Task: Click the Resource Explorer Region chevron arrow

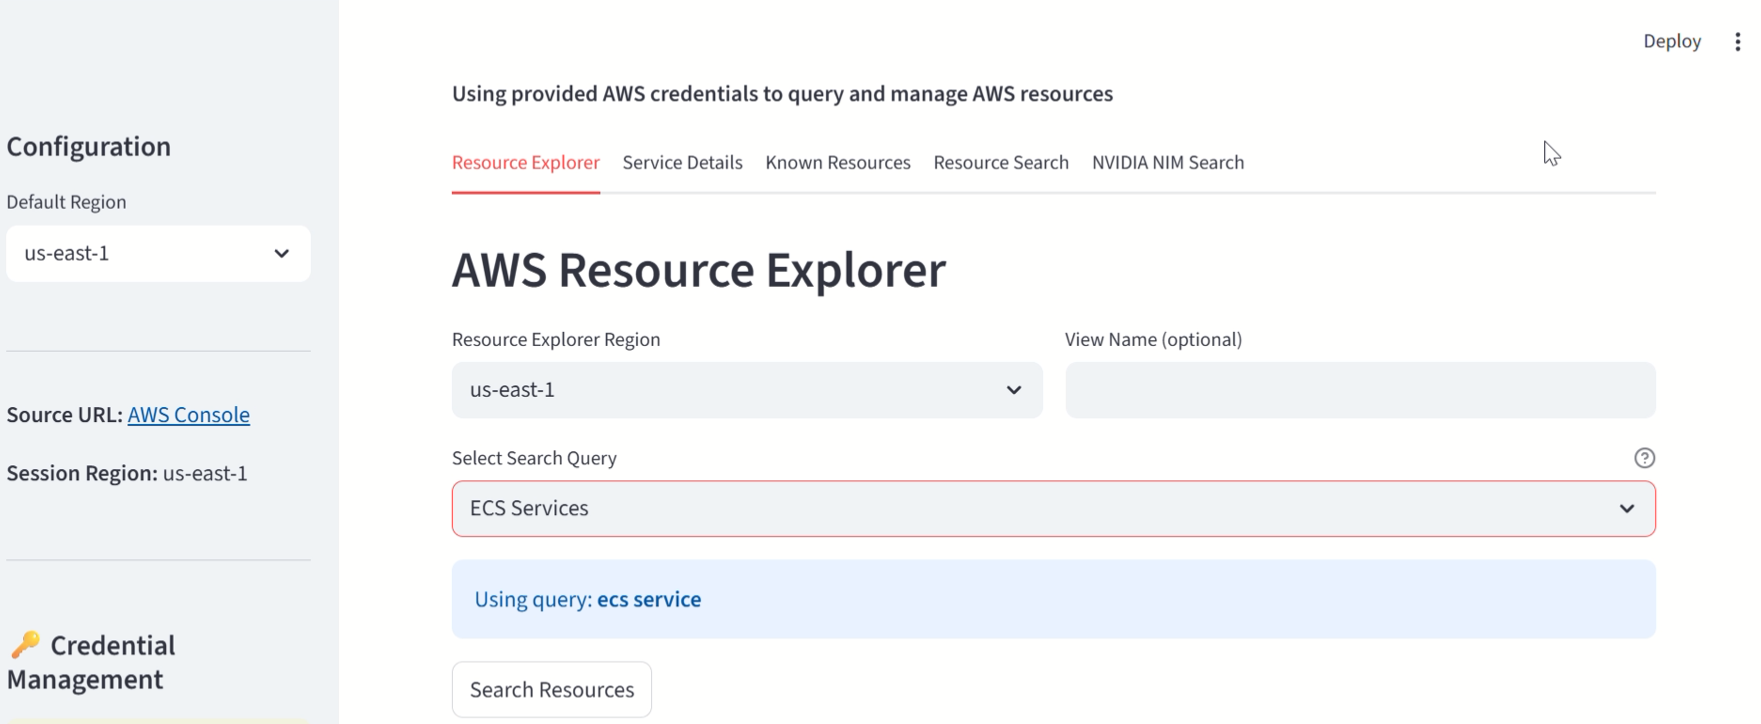Action: (1014, 390)
